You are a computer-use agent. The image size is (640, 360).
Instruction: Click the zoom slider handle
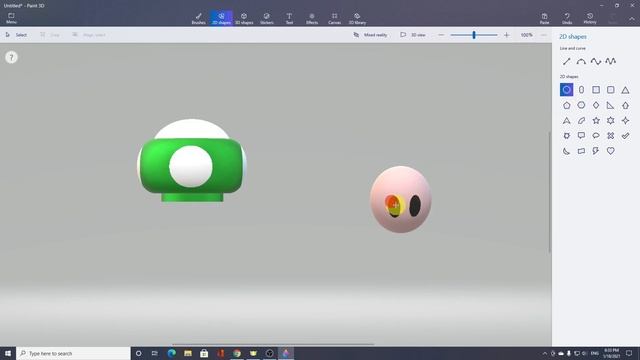474,35
